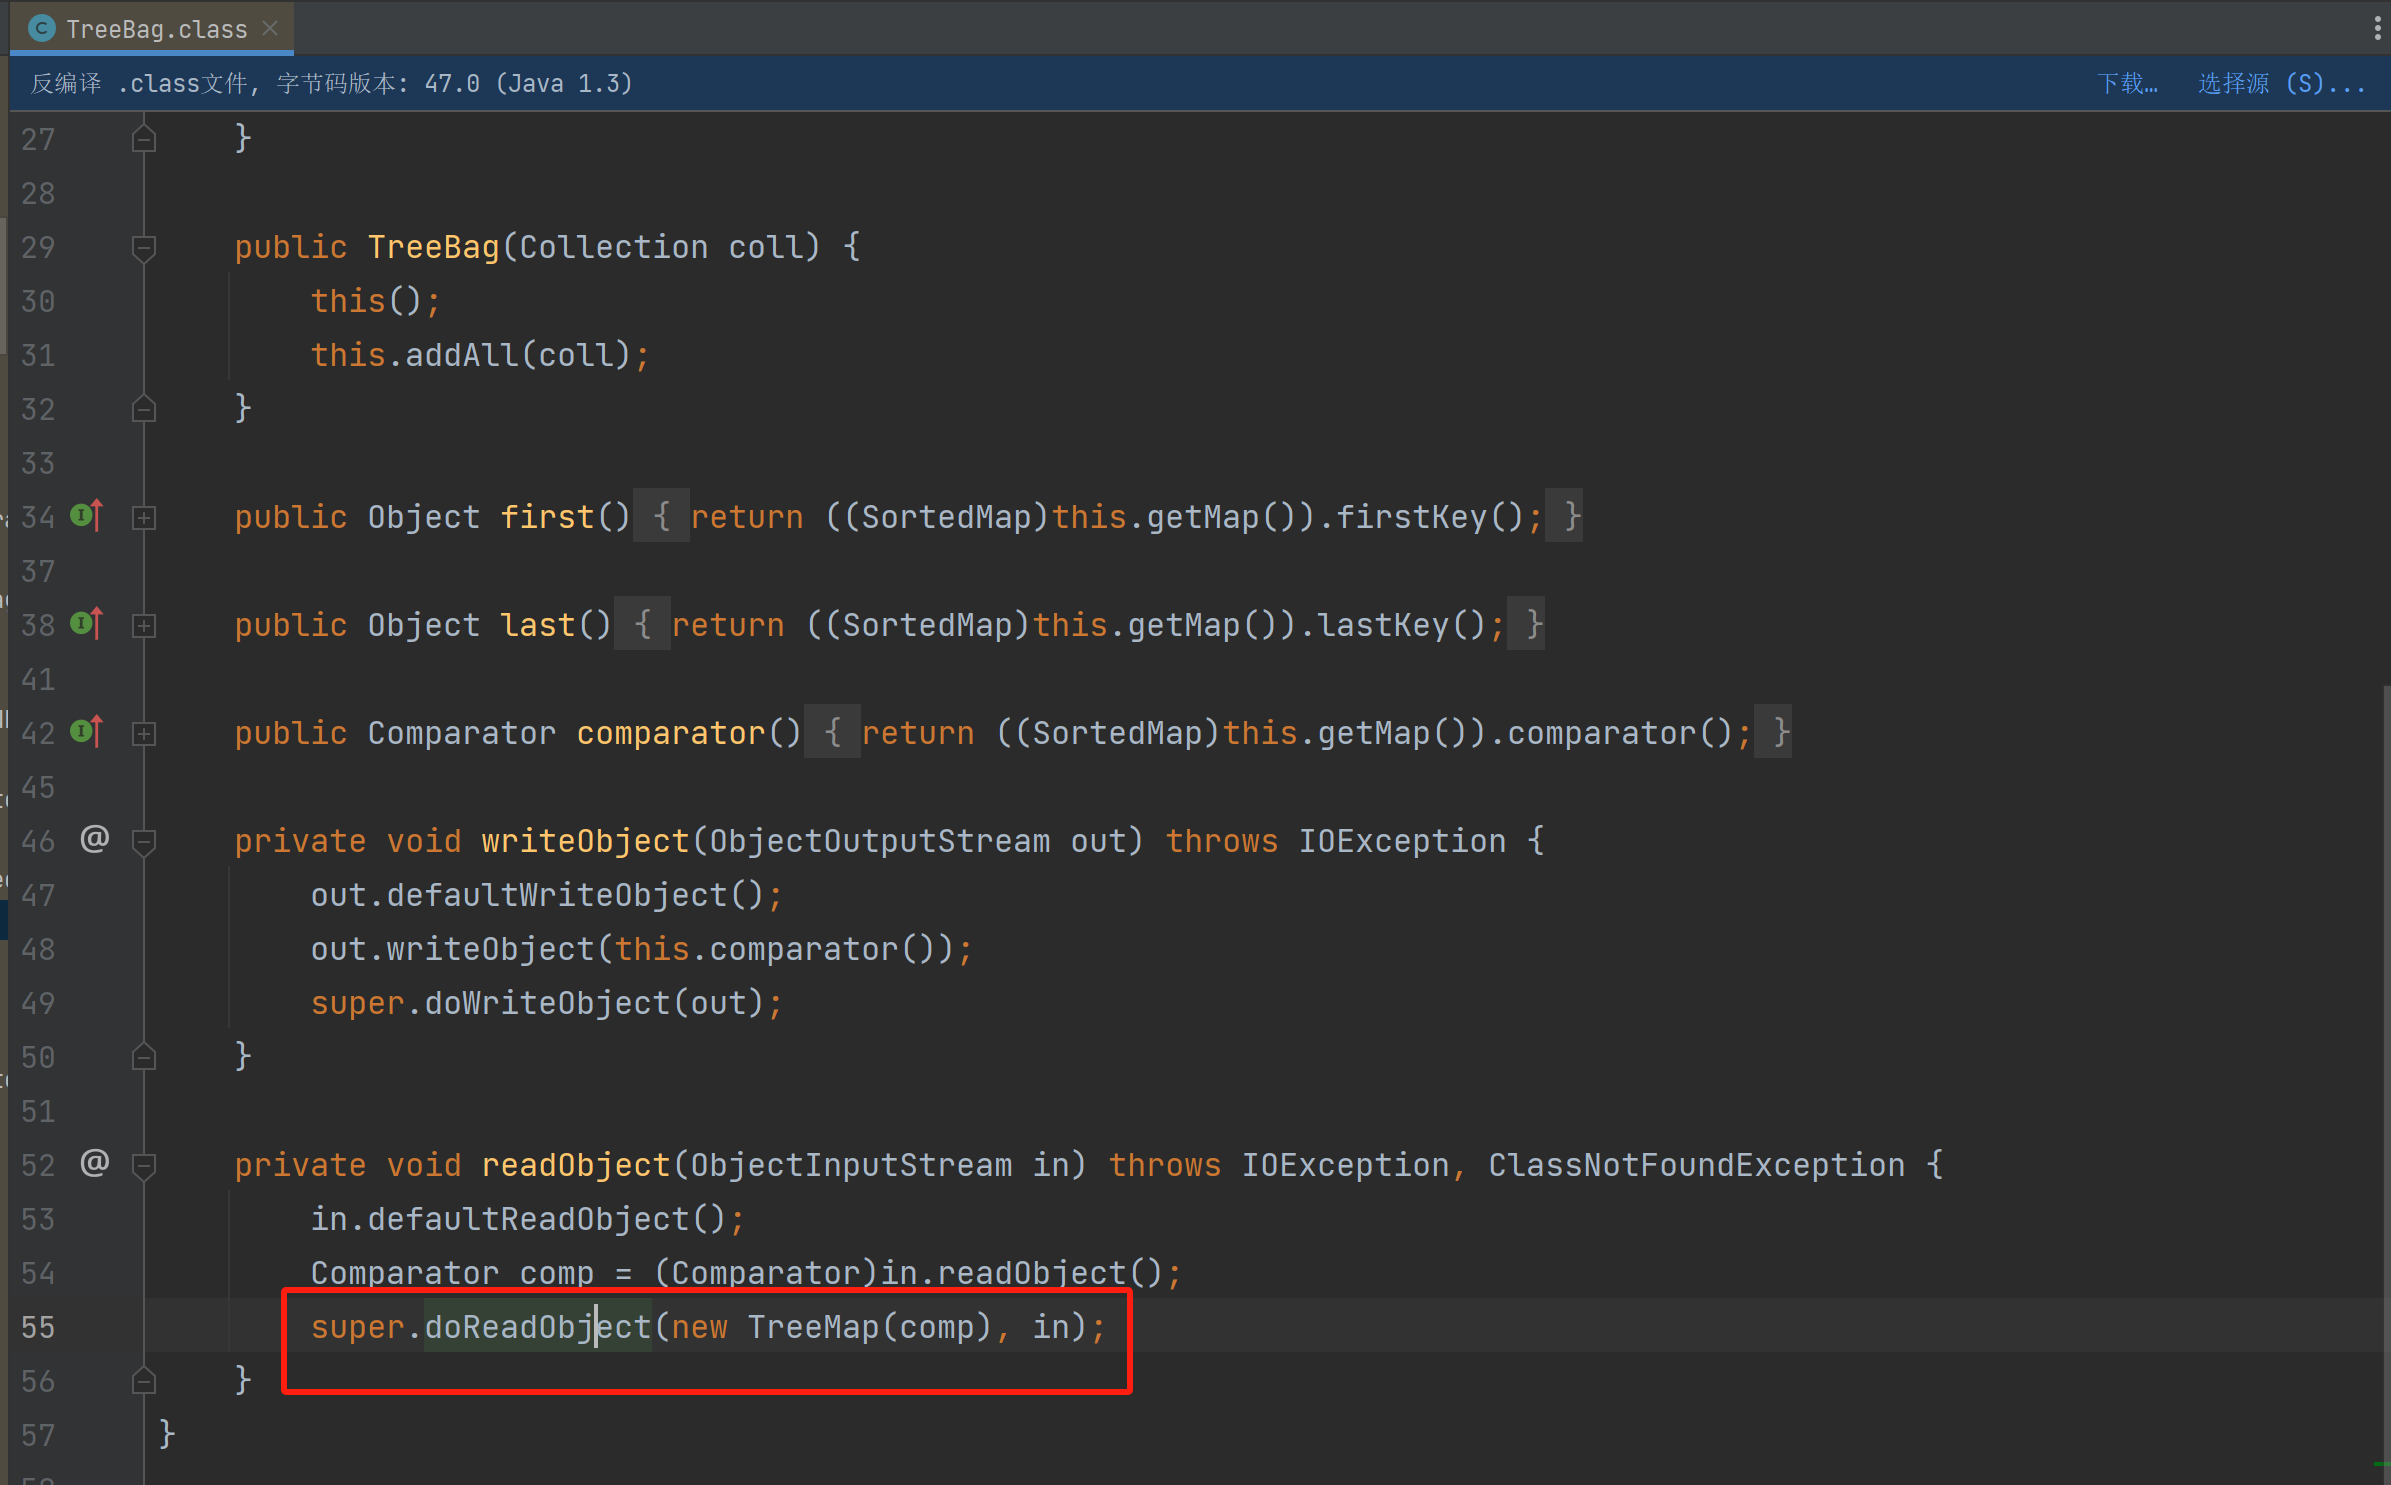Expand the folded first() method body
Image resolution: width=2391 pixels, height=1485 pixels.
pos(144,517)
